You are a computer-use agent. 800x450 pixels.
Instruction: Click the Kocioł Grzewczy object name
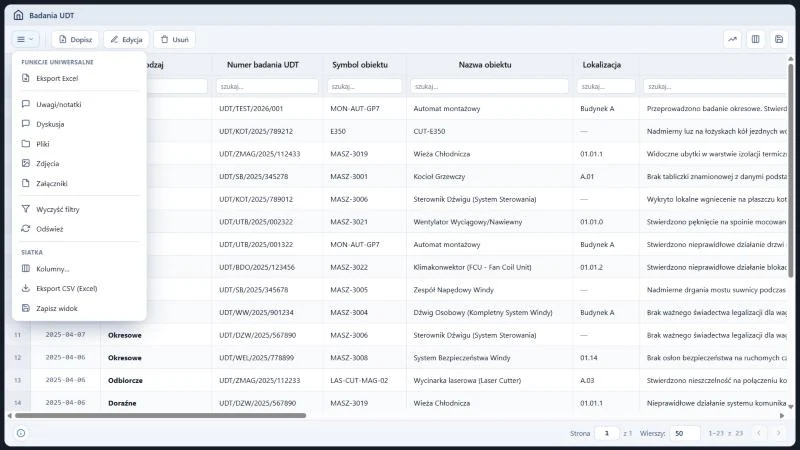pos(439,177)
